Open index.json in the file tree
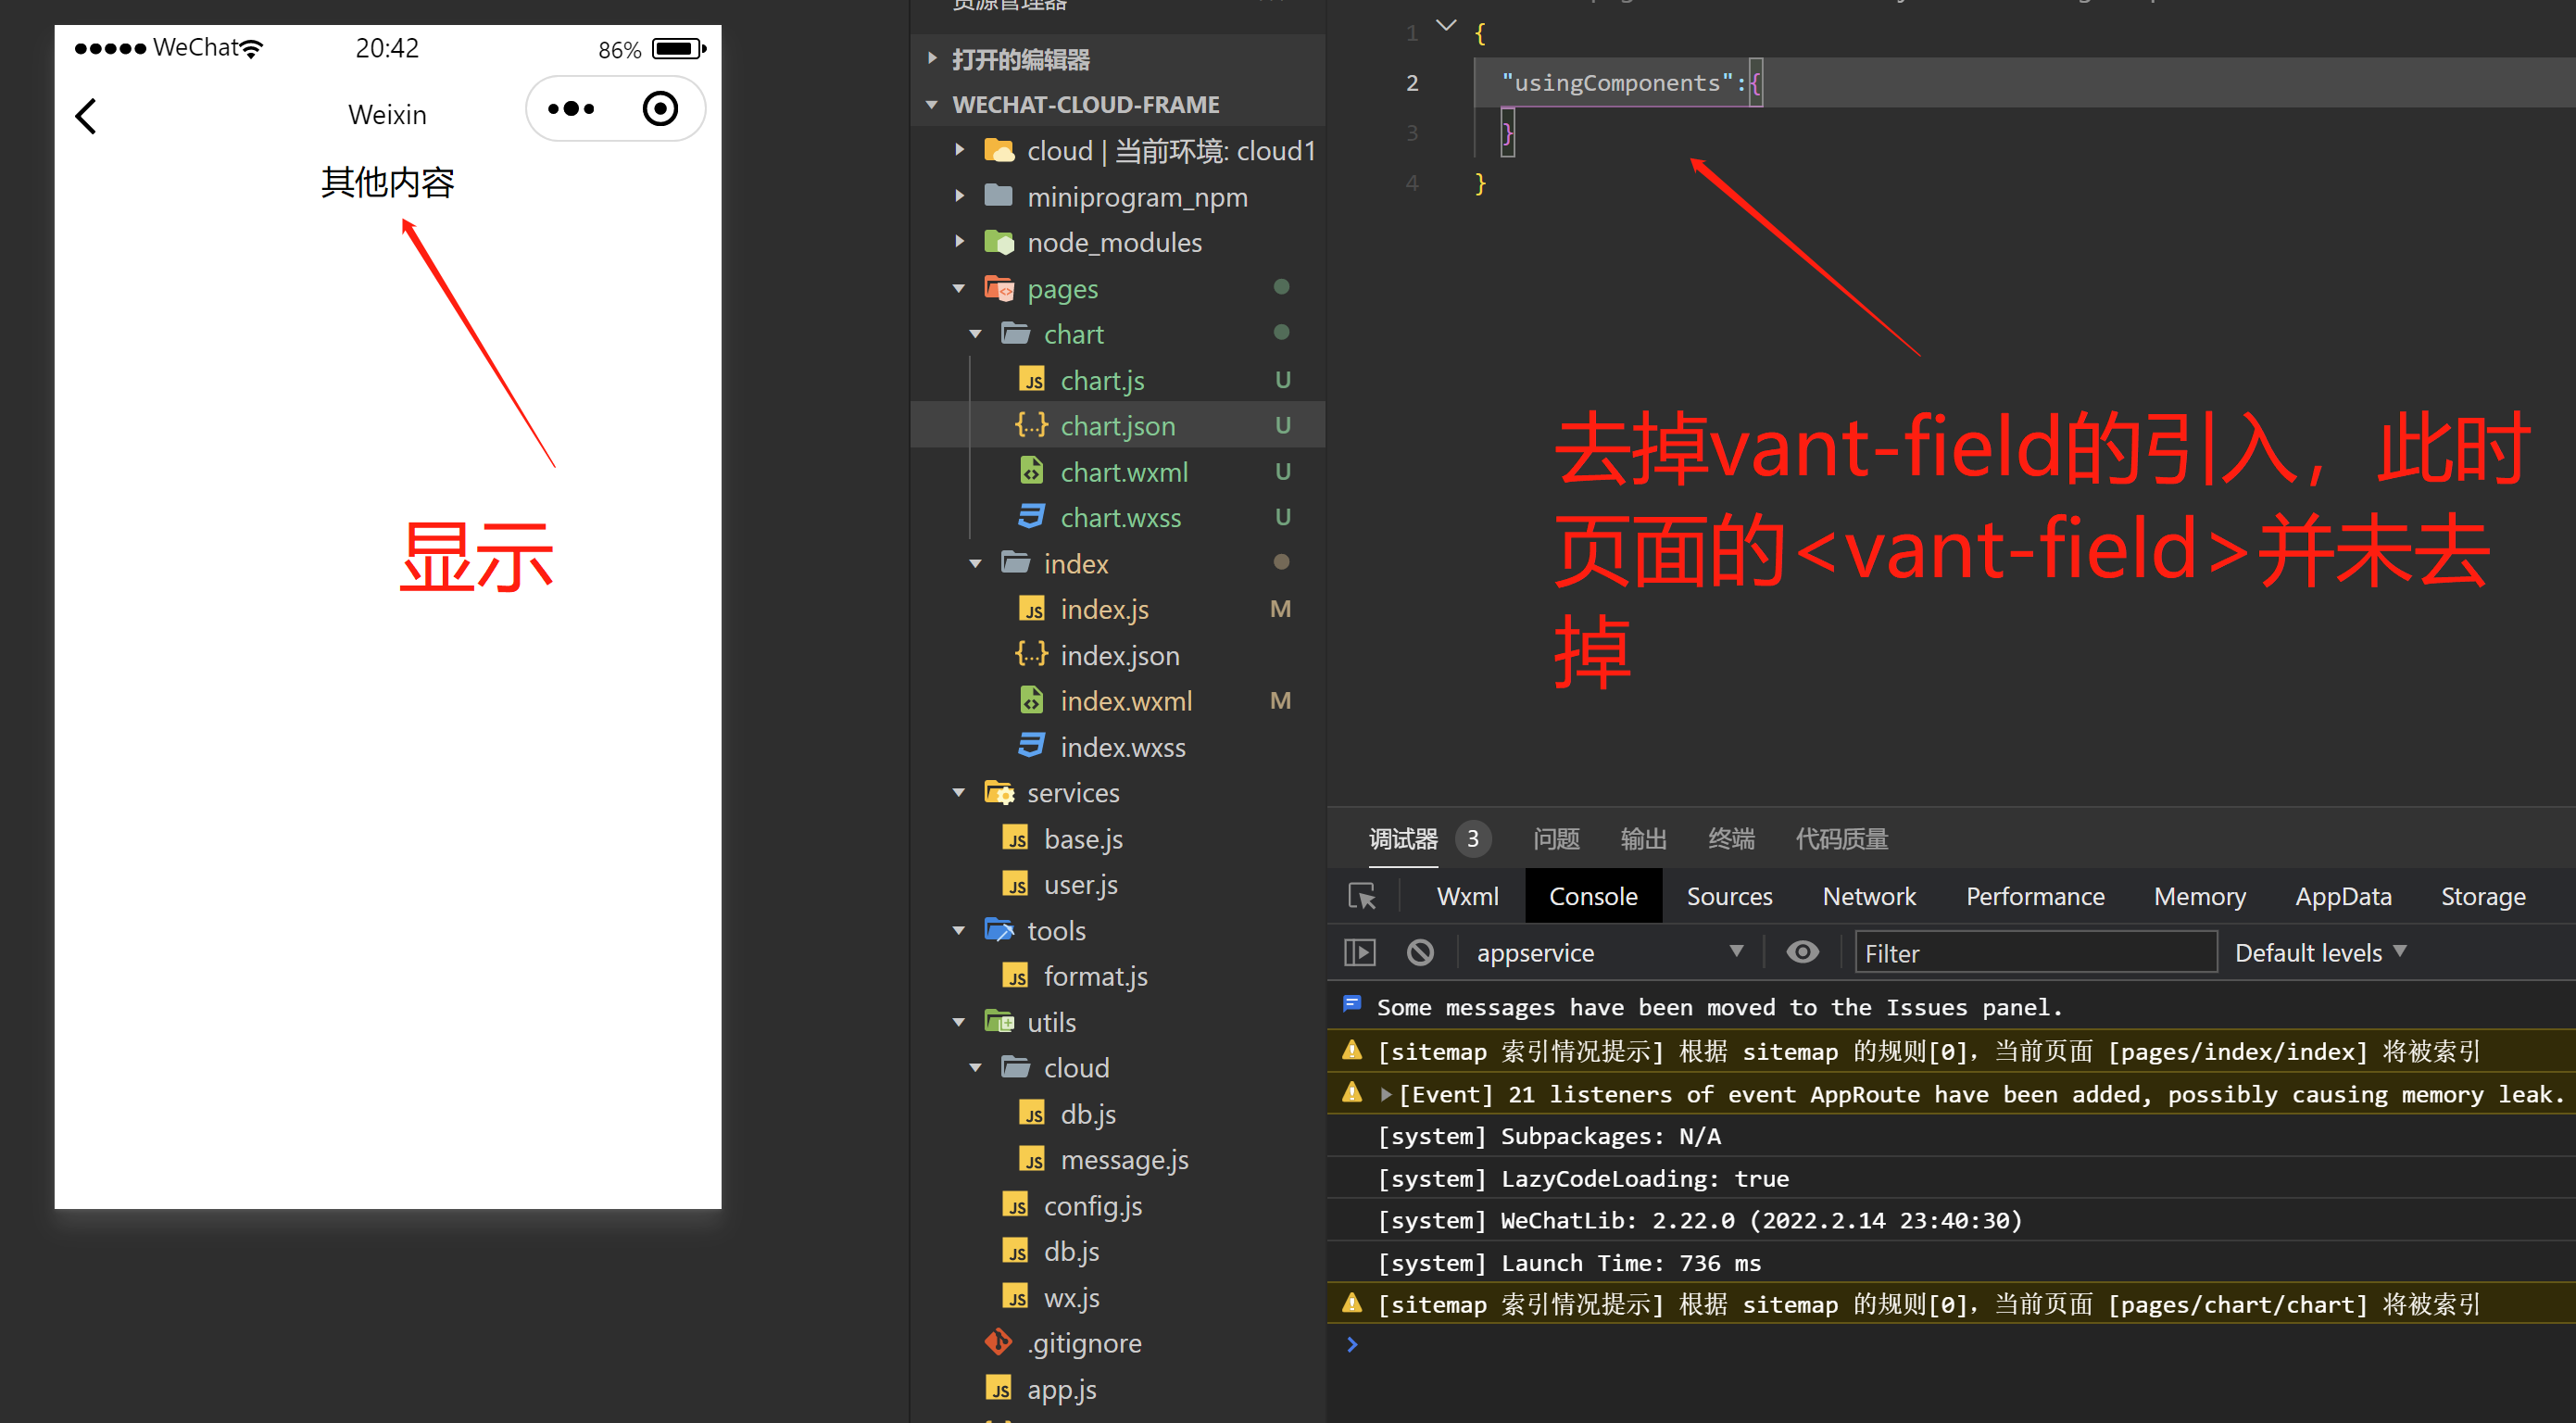 pos(1119,655)
